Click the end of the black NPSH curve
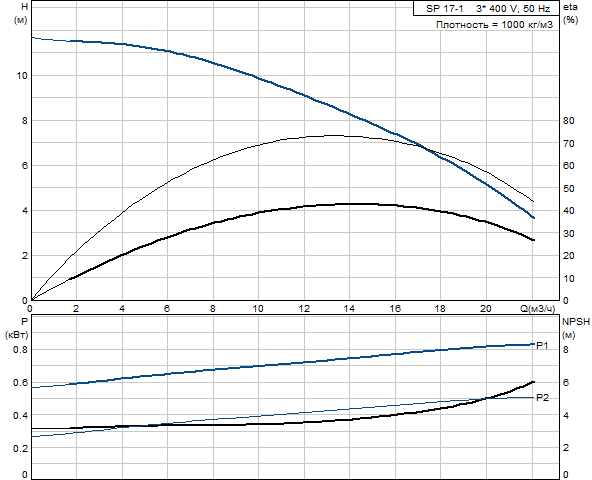The image size is (592, 480). (533, 382)
